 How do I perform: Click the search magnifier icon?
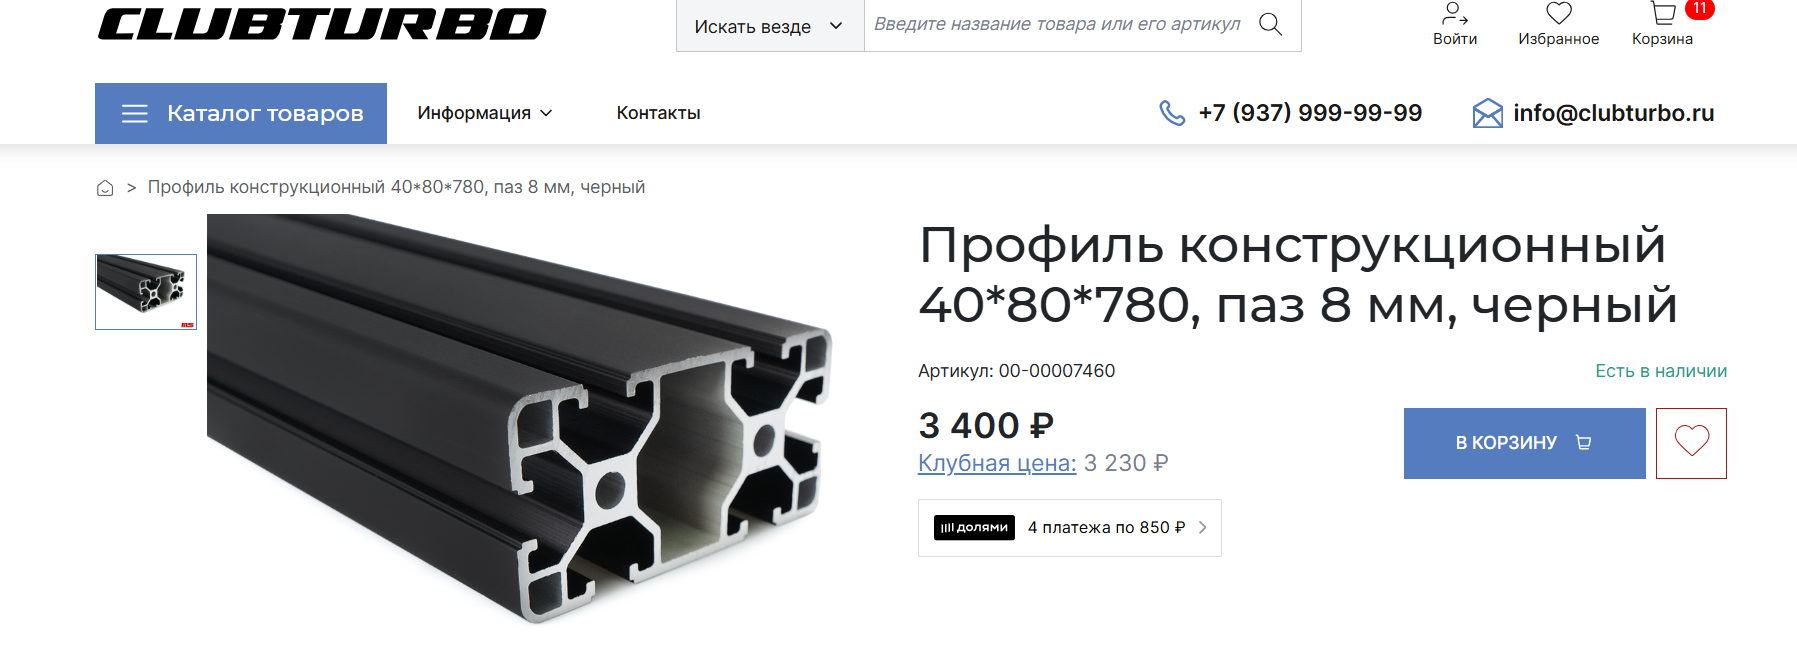click(1270, 24)
